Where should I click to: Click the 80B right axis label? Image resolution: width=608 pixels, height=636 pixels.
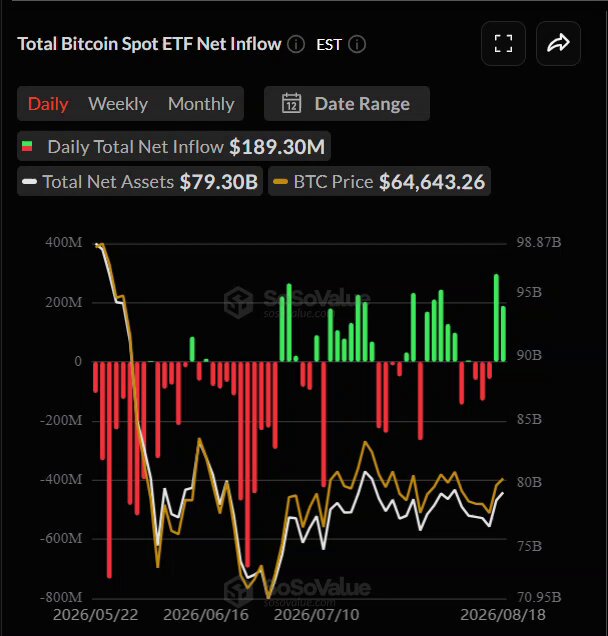[529, 482]
